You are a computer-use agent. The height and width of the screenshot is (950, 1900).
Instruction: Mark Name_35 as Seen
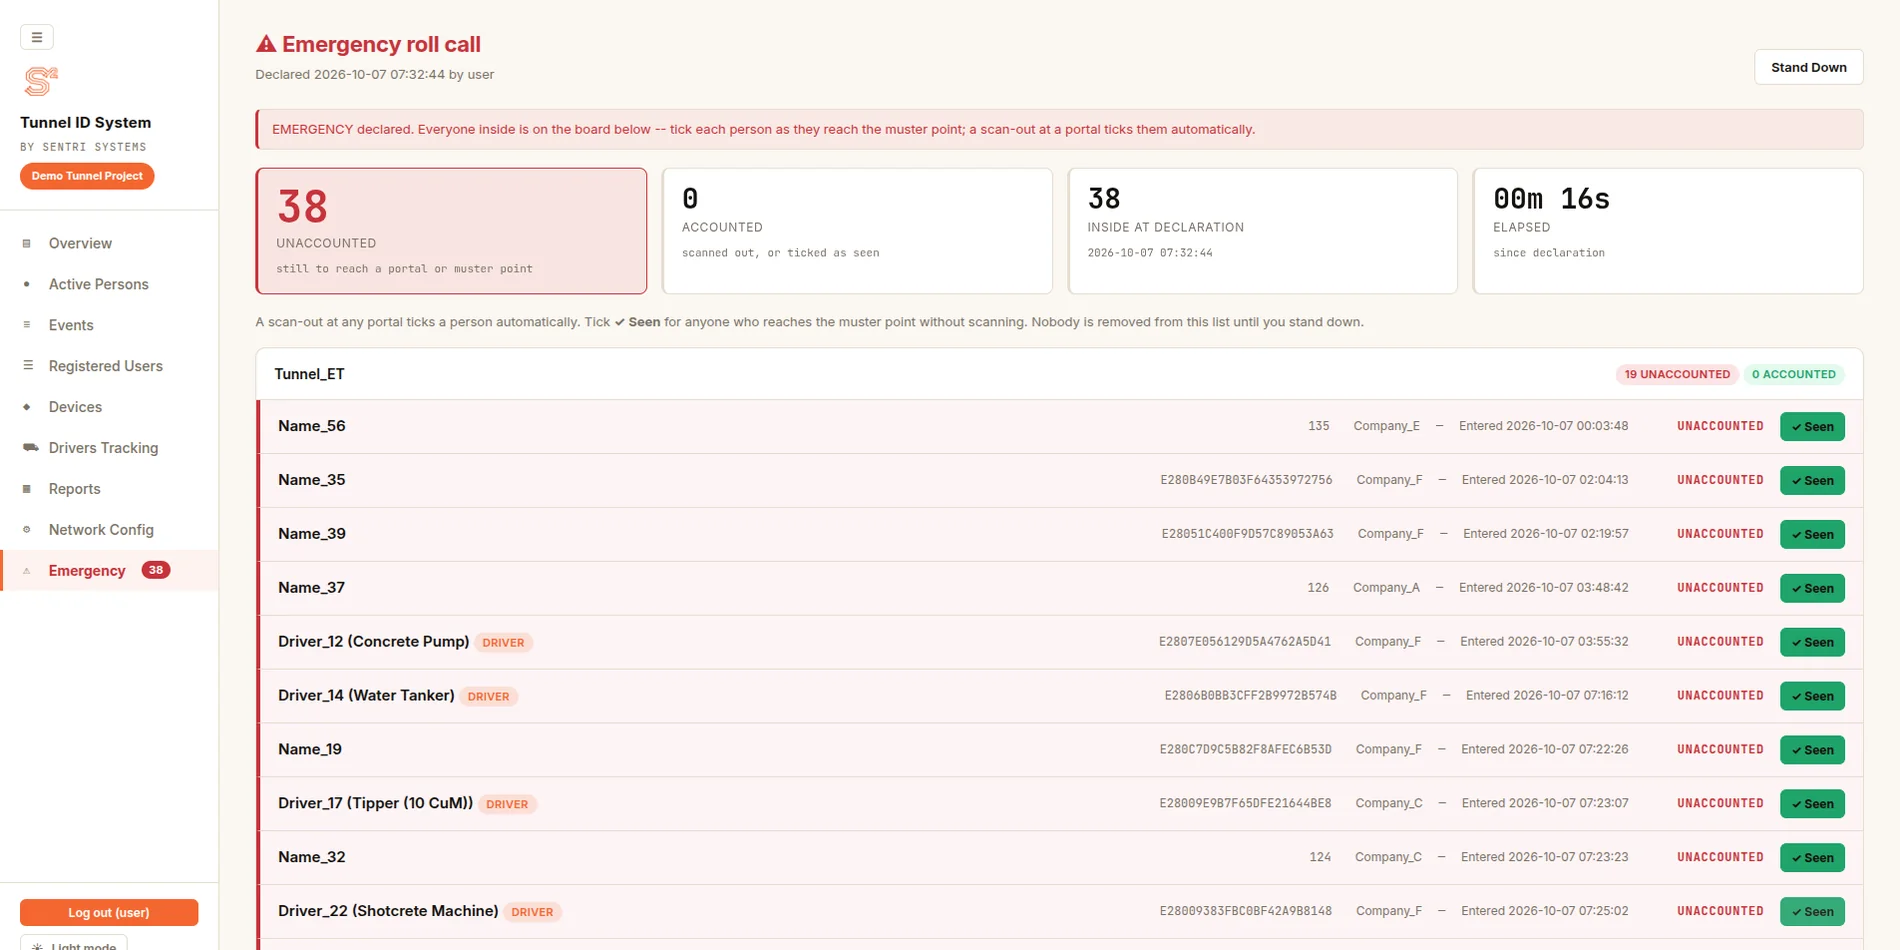coord(1812,480)
